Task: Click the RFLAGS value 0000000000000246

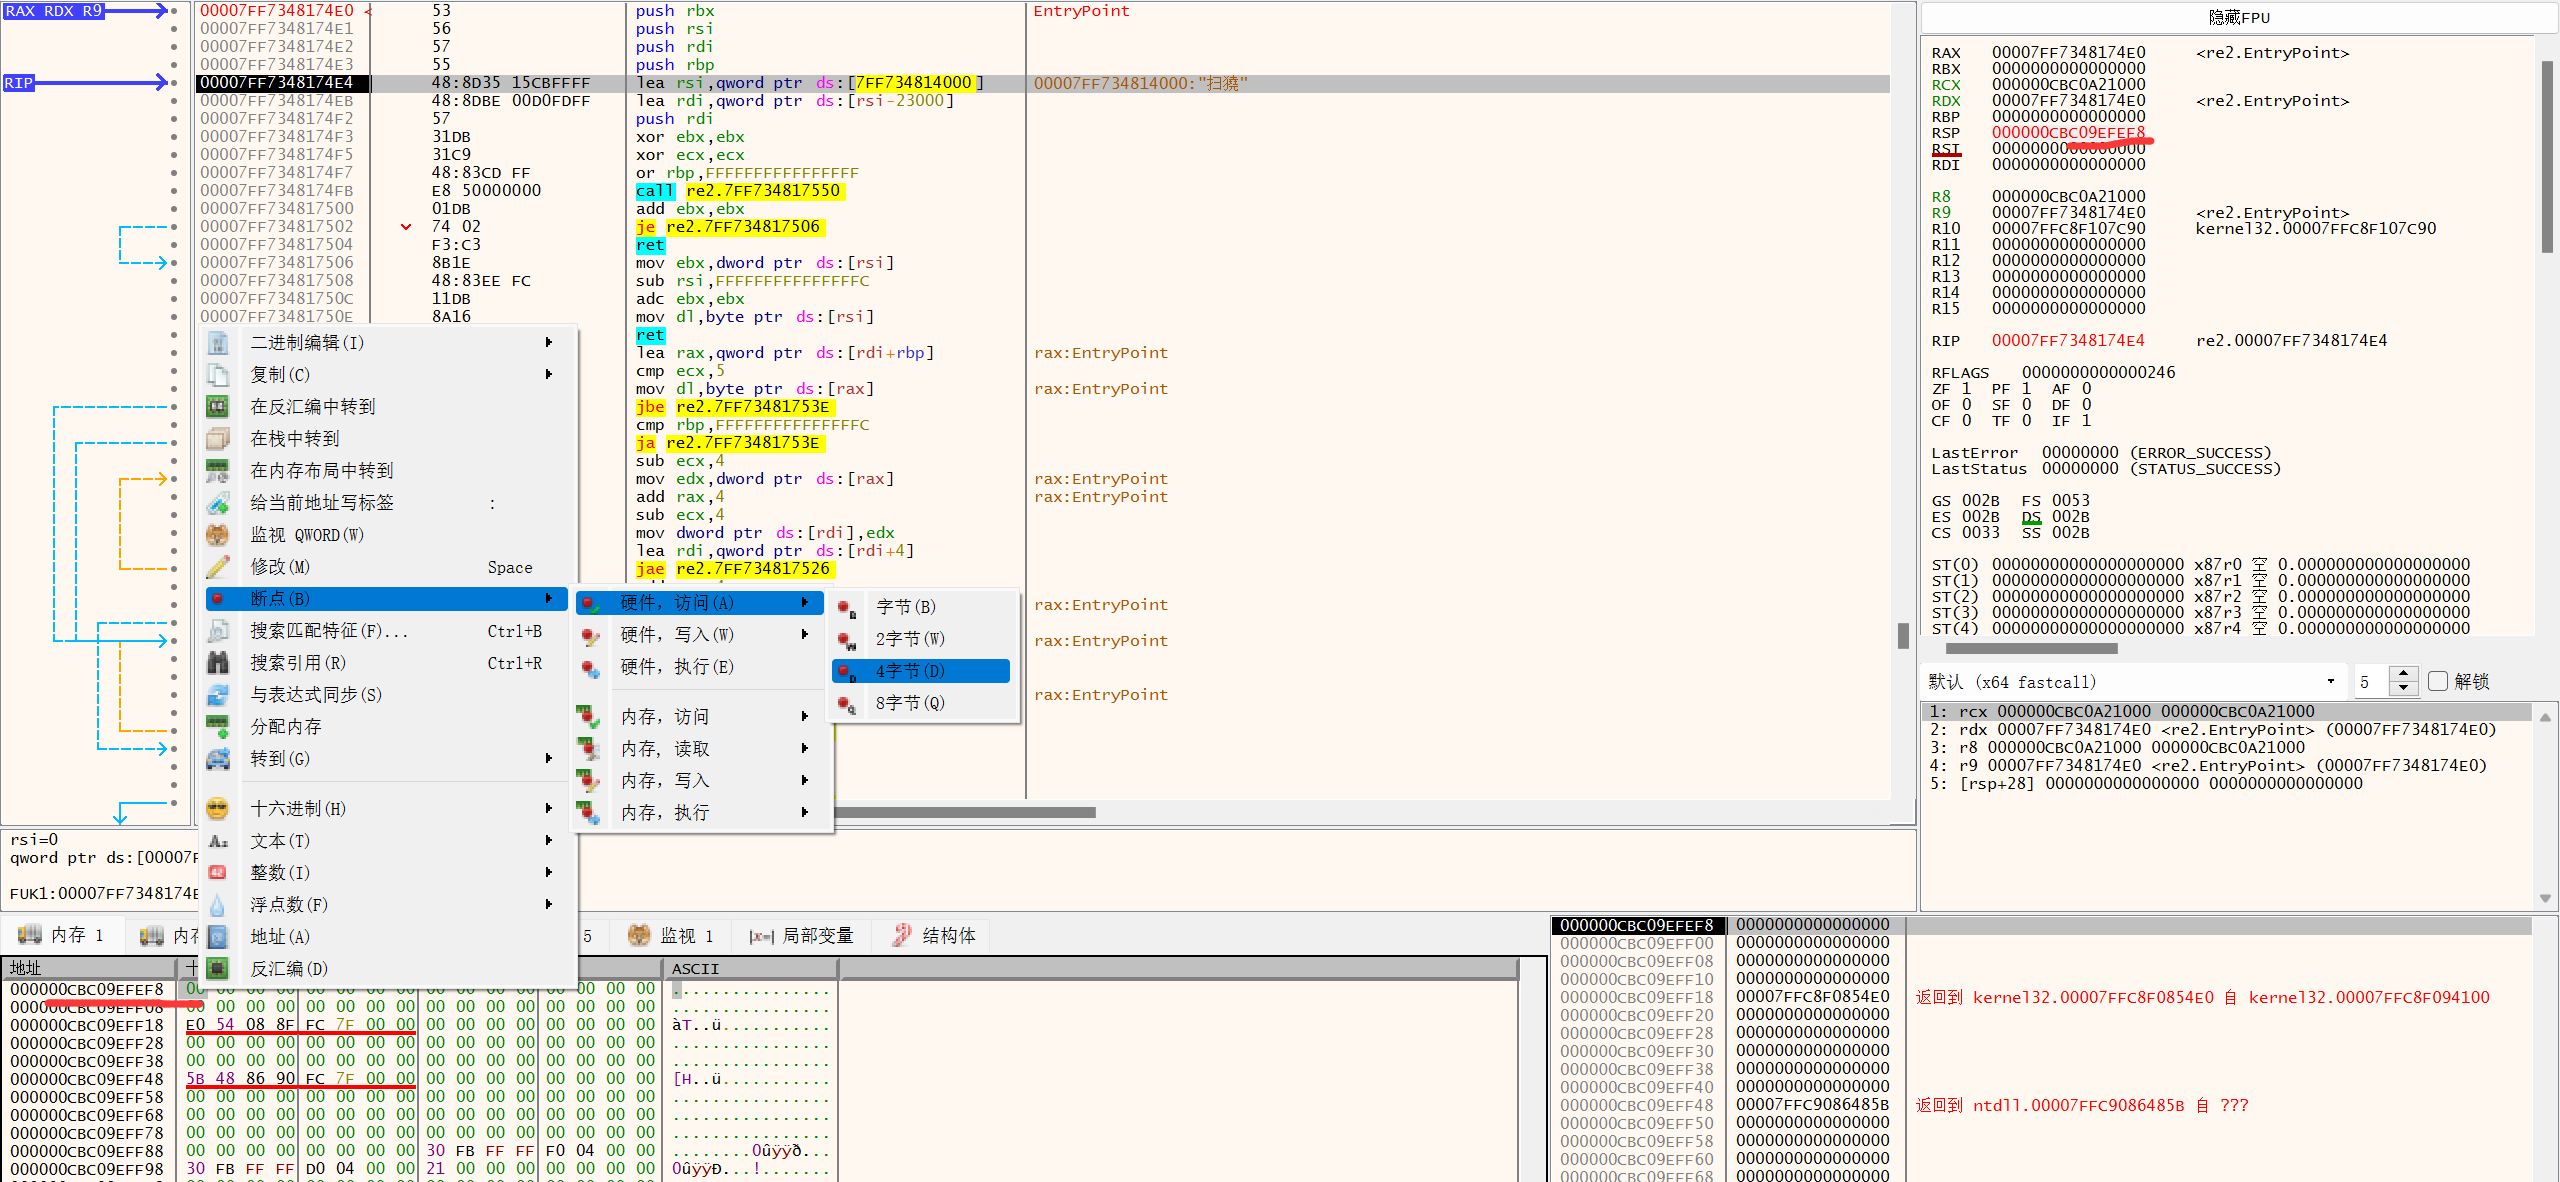Action: tap(2098, 373)
